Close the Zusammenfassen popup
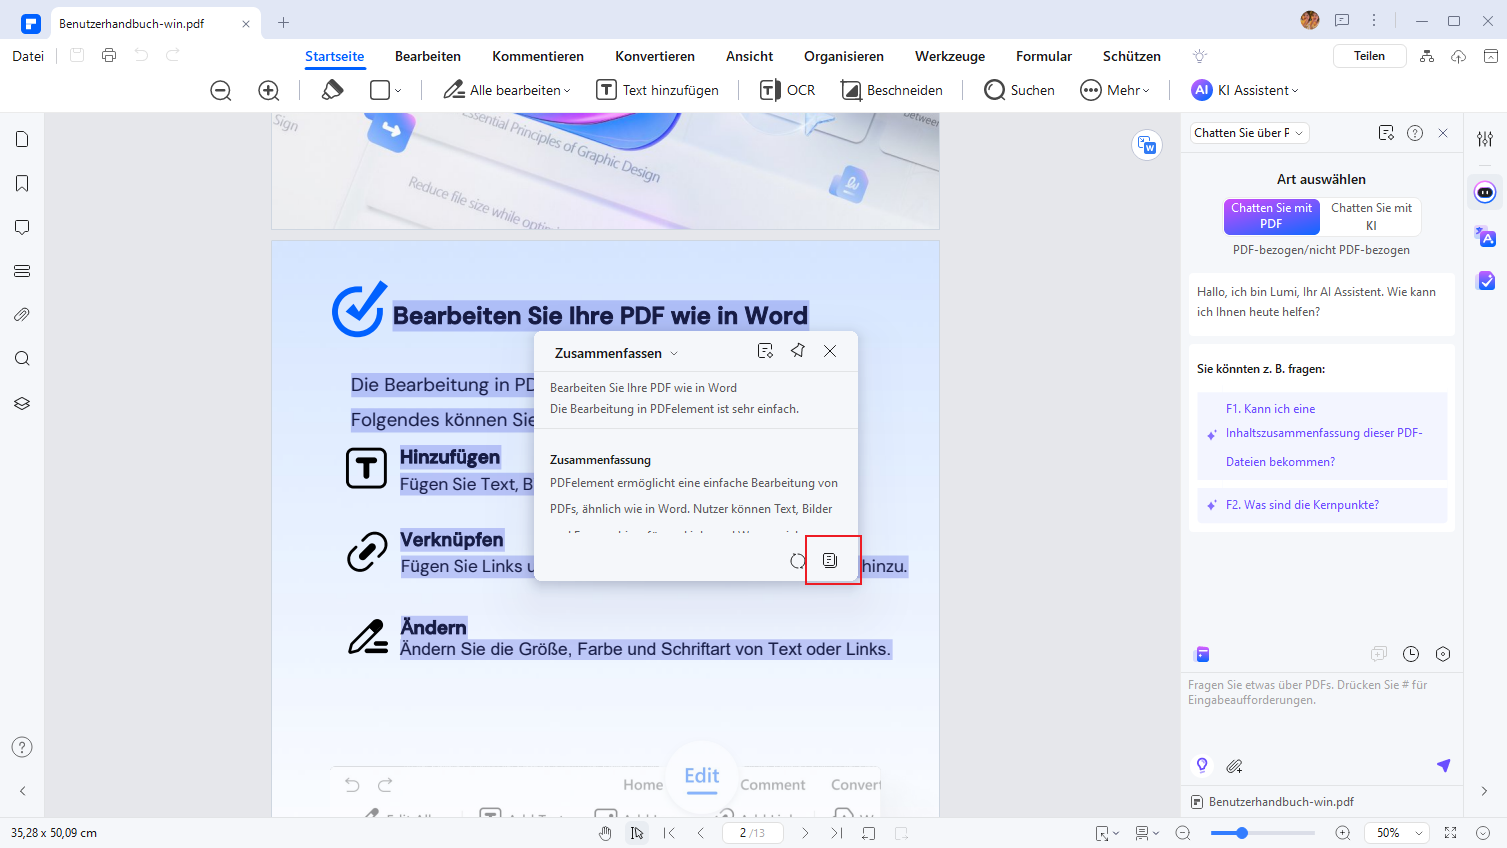Viewport: 1507px width, 848px height. pyautogui.click(x=830, y=351)
